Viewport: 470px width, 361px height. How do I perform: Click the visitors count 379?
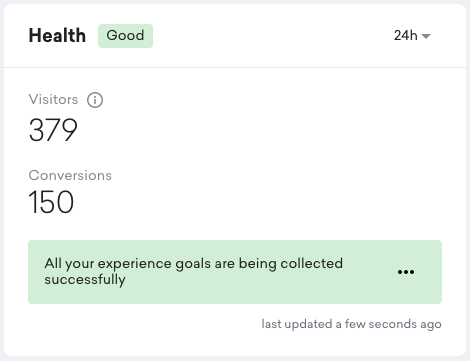pyautogui.click(x=53, y=130)
